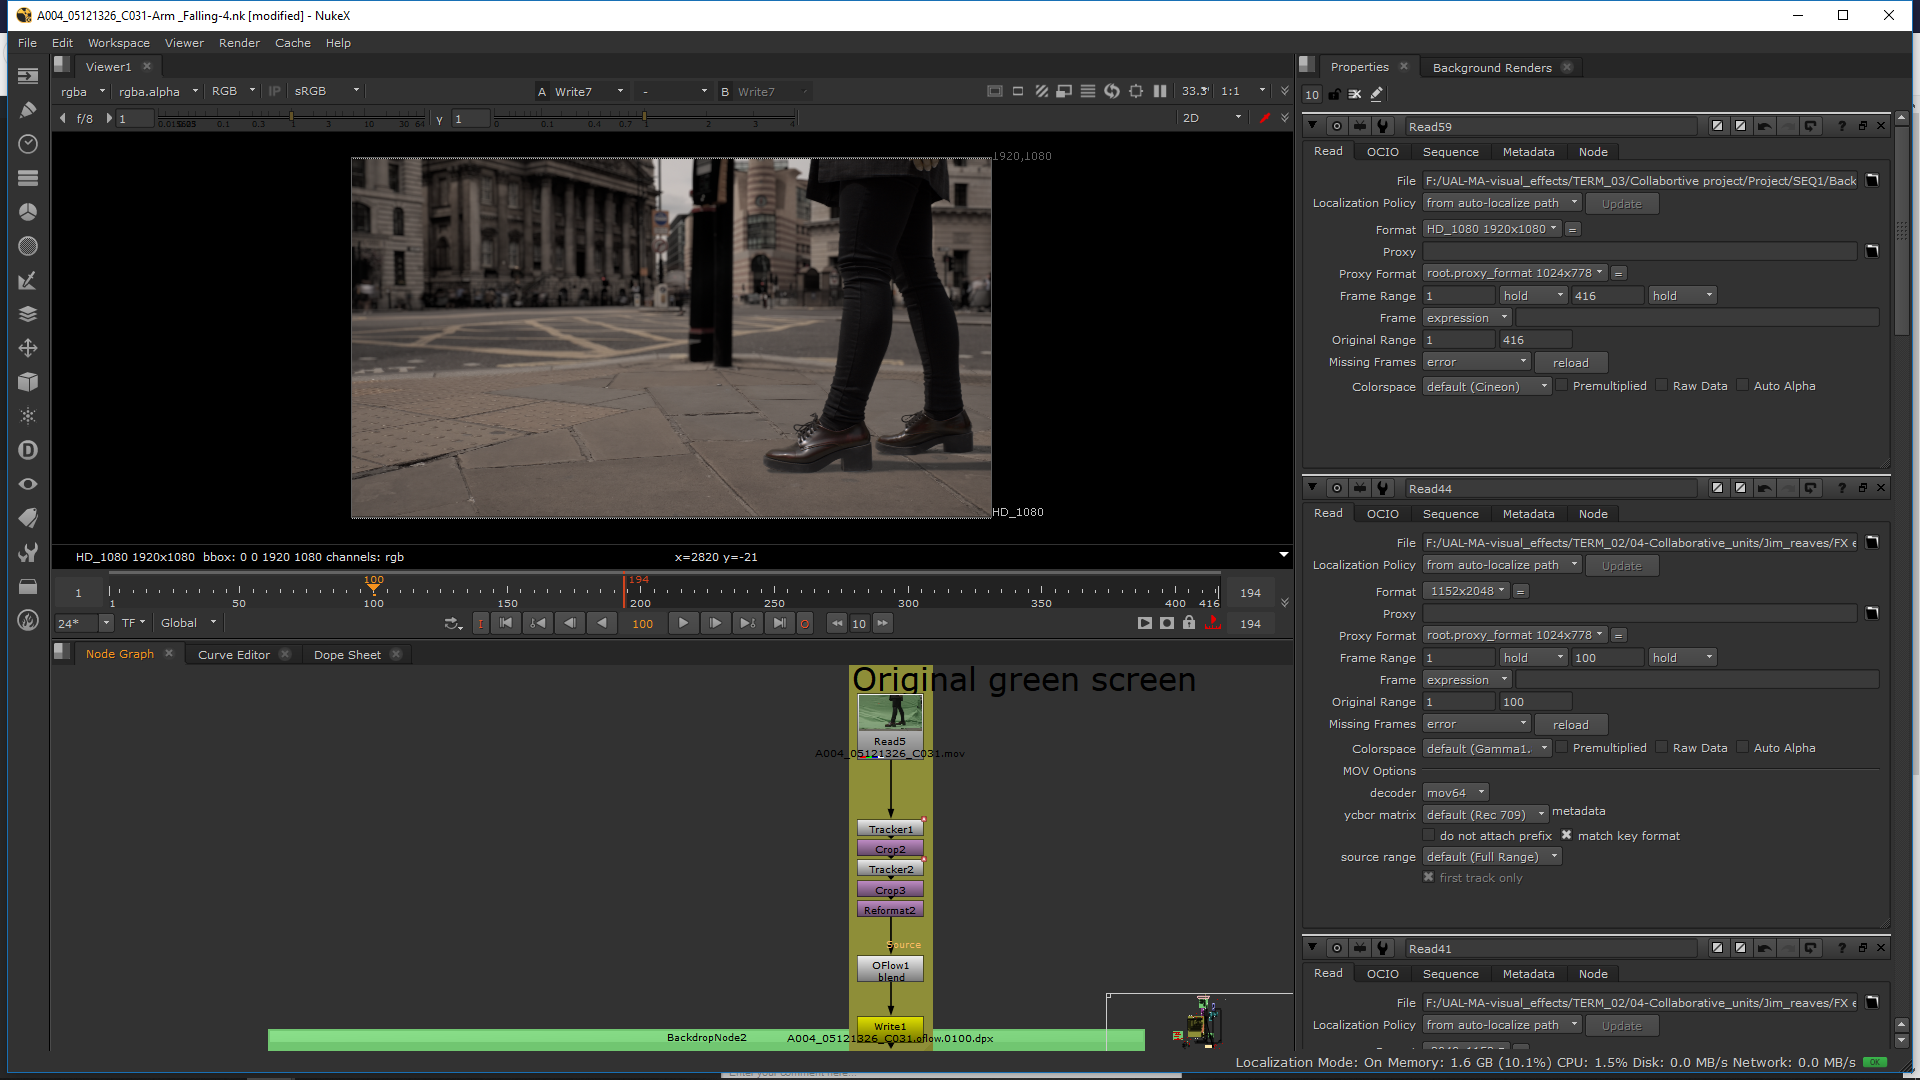Select the OFlow1 node in node graph
This screenshot has height=1080, width=1920.
(890, 968)
